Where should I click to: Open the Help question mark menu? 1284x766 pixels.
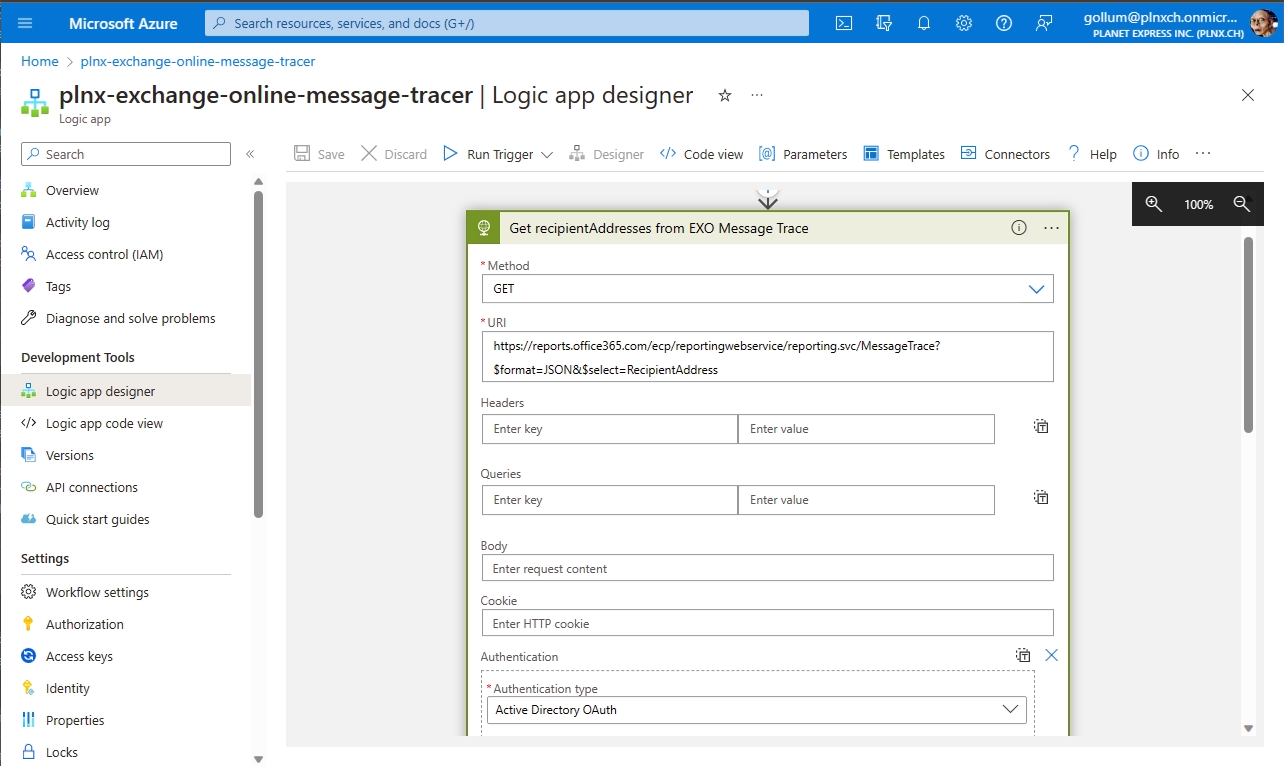point(1003,22)
